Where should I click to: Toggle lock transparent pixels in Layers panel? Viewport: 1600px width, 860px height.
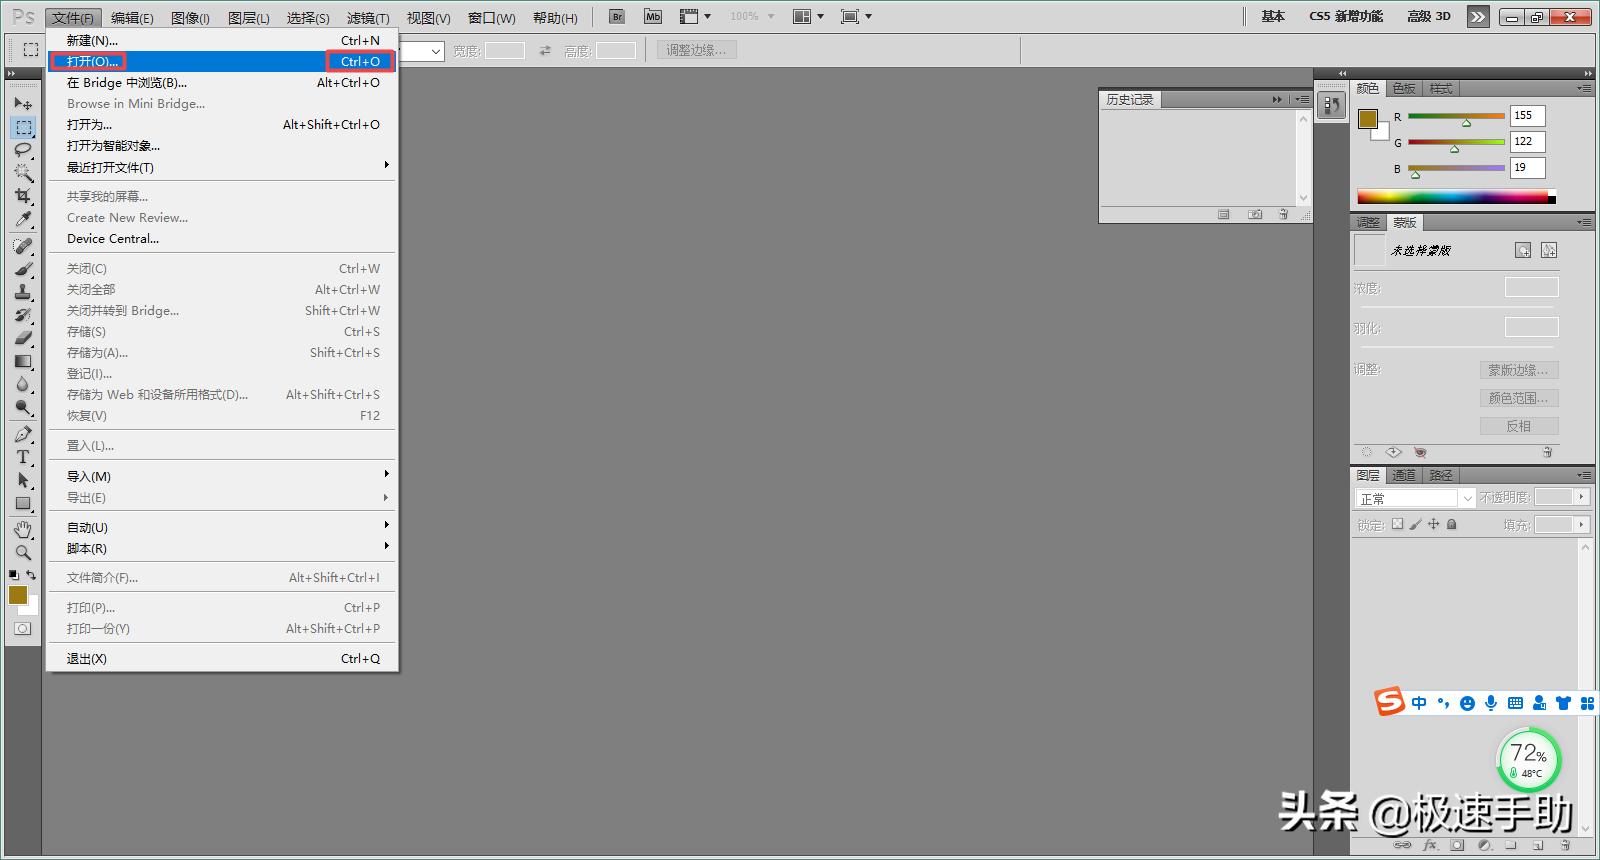[1398, 524]
